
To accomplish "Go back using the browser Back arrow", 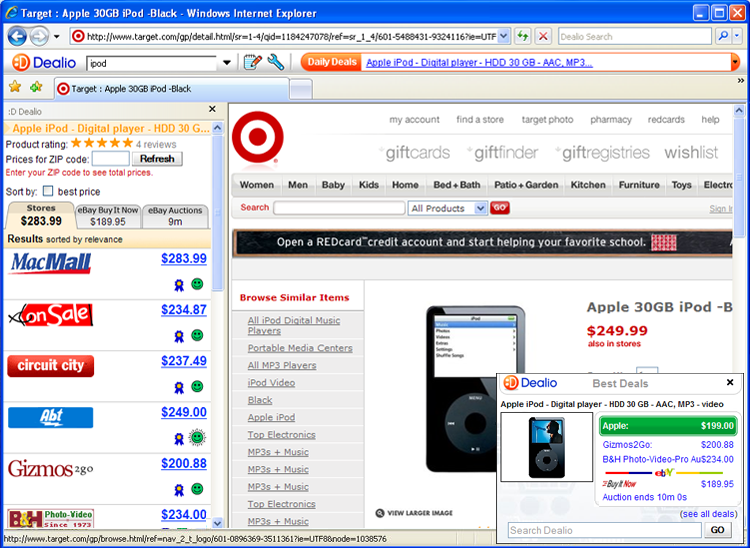I will click(x=17, y=36).
